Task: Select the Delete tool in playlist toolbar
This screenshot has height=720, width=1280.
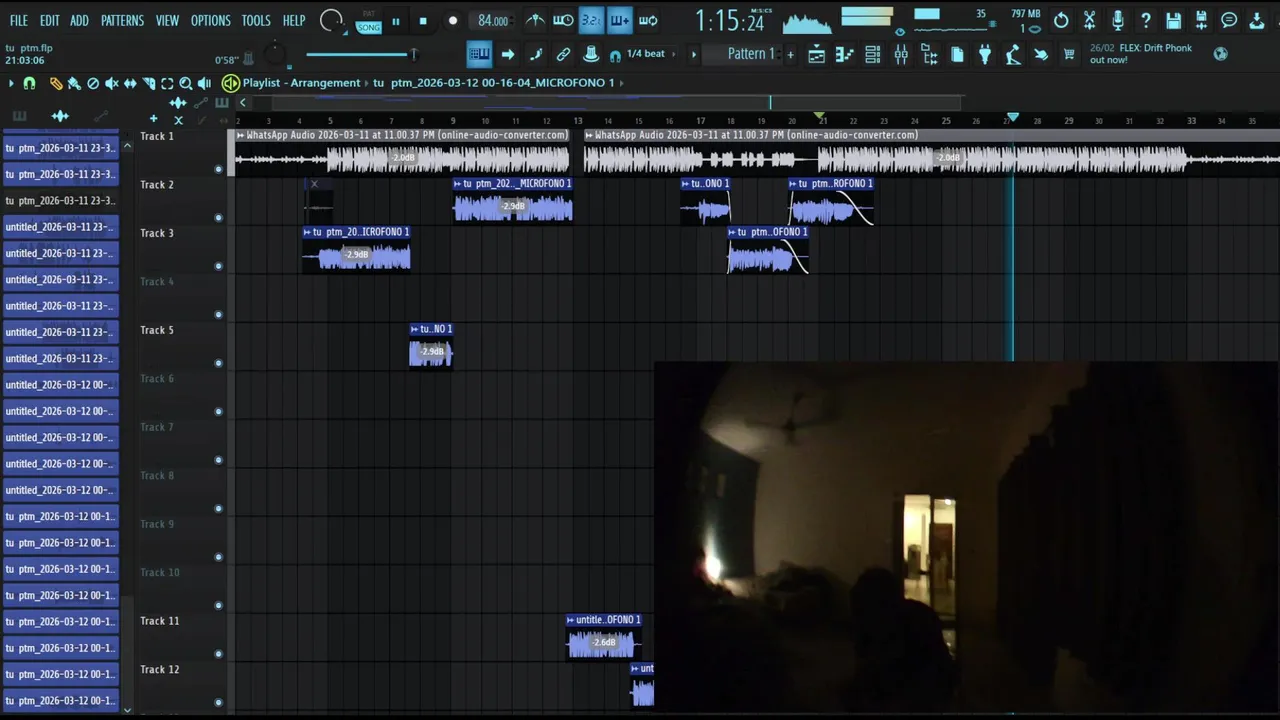Action: tap(93, 84)
